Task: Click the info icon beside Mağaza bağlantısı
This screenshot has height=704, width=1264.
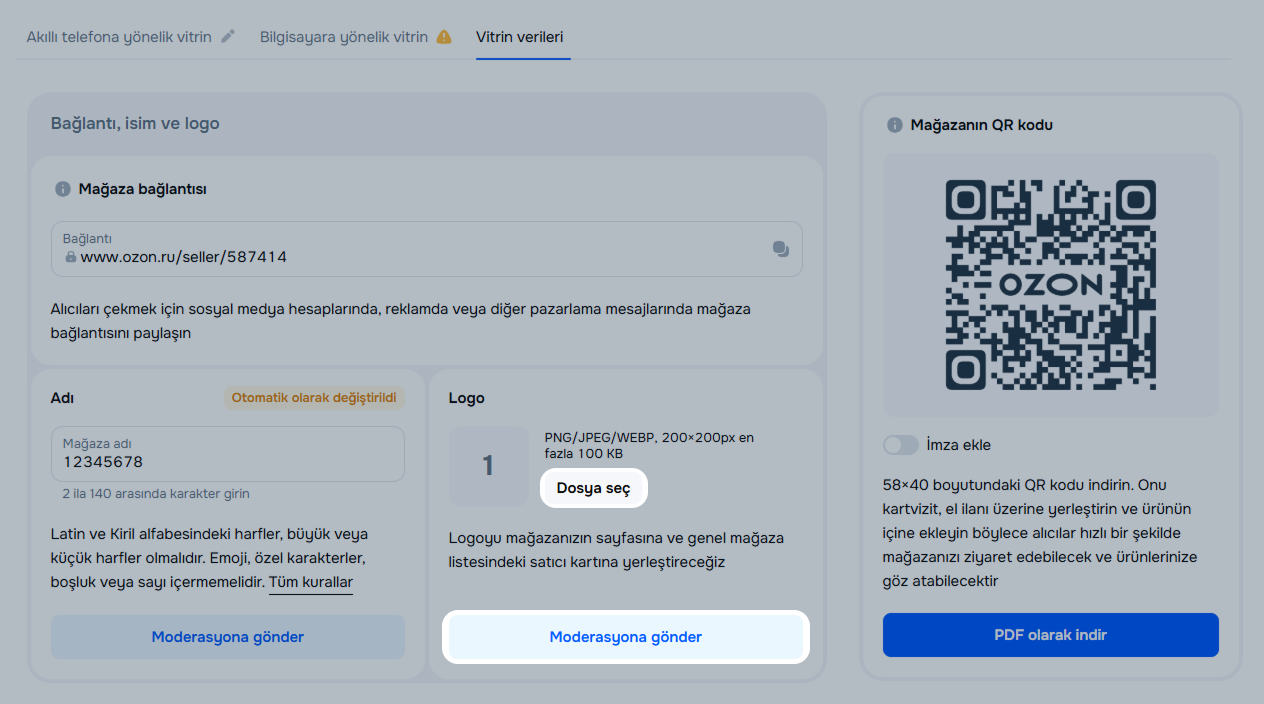Action: click(x=63, y=188)
